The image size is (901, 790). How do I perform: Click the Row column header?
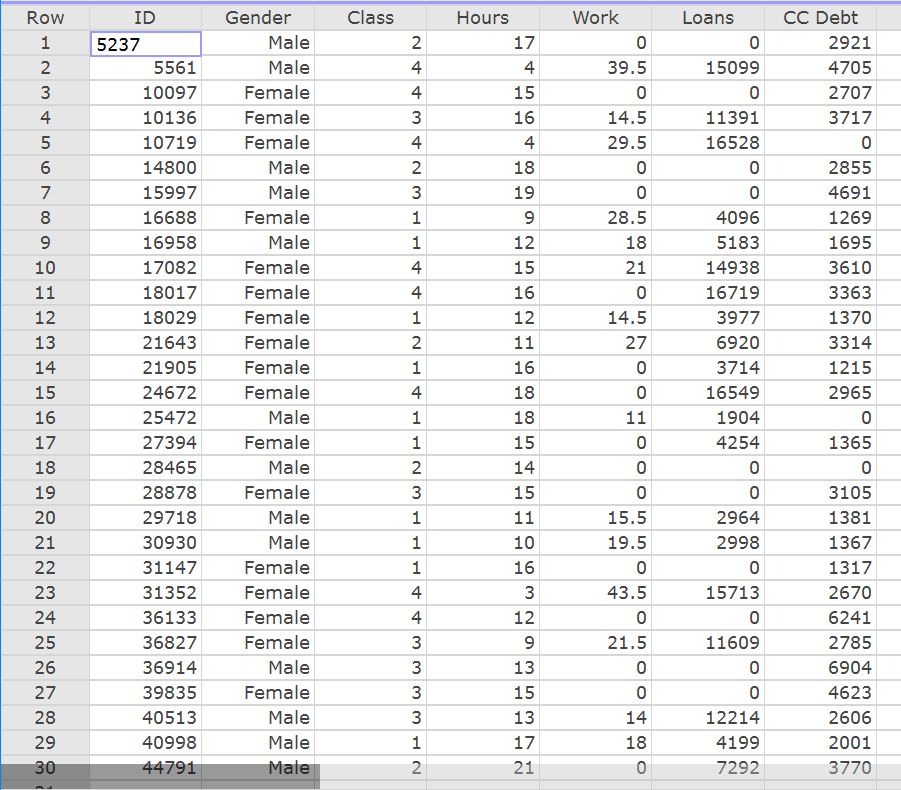pos(44,17)
